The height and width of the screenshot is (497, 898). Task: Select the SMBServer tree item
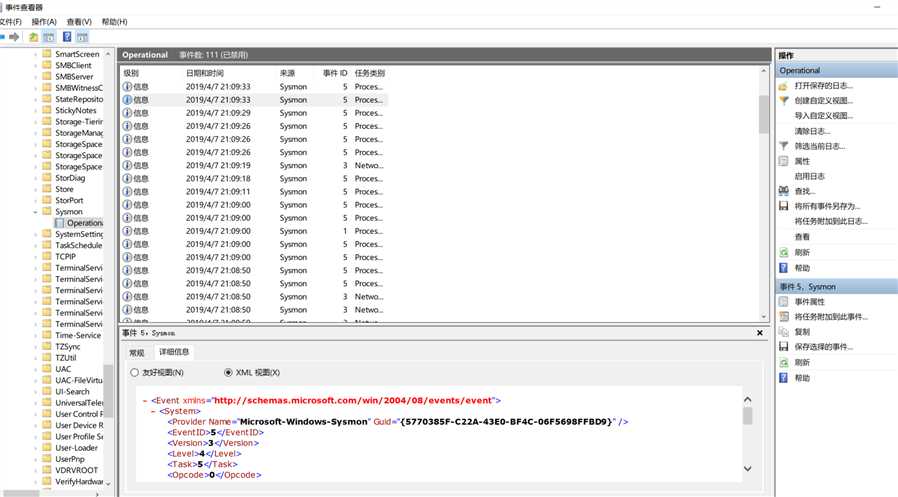click(74, 77)
